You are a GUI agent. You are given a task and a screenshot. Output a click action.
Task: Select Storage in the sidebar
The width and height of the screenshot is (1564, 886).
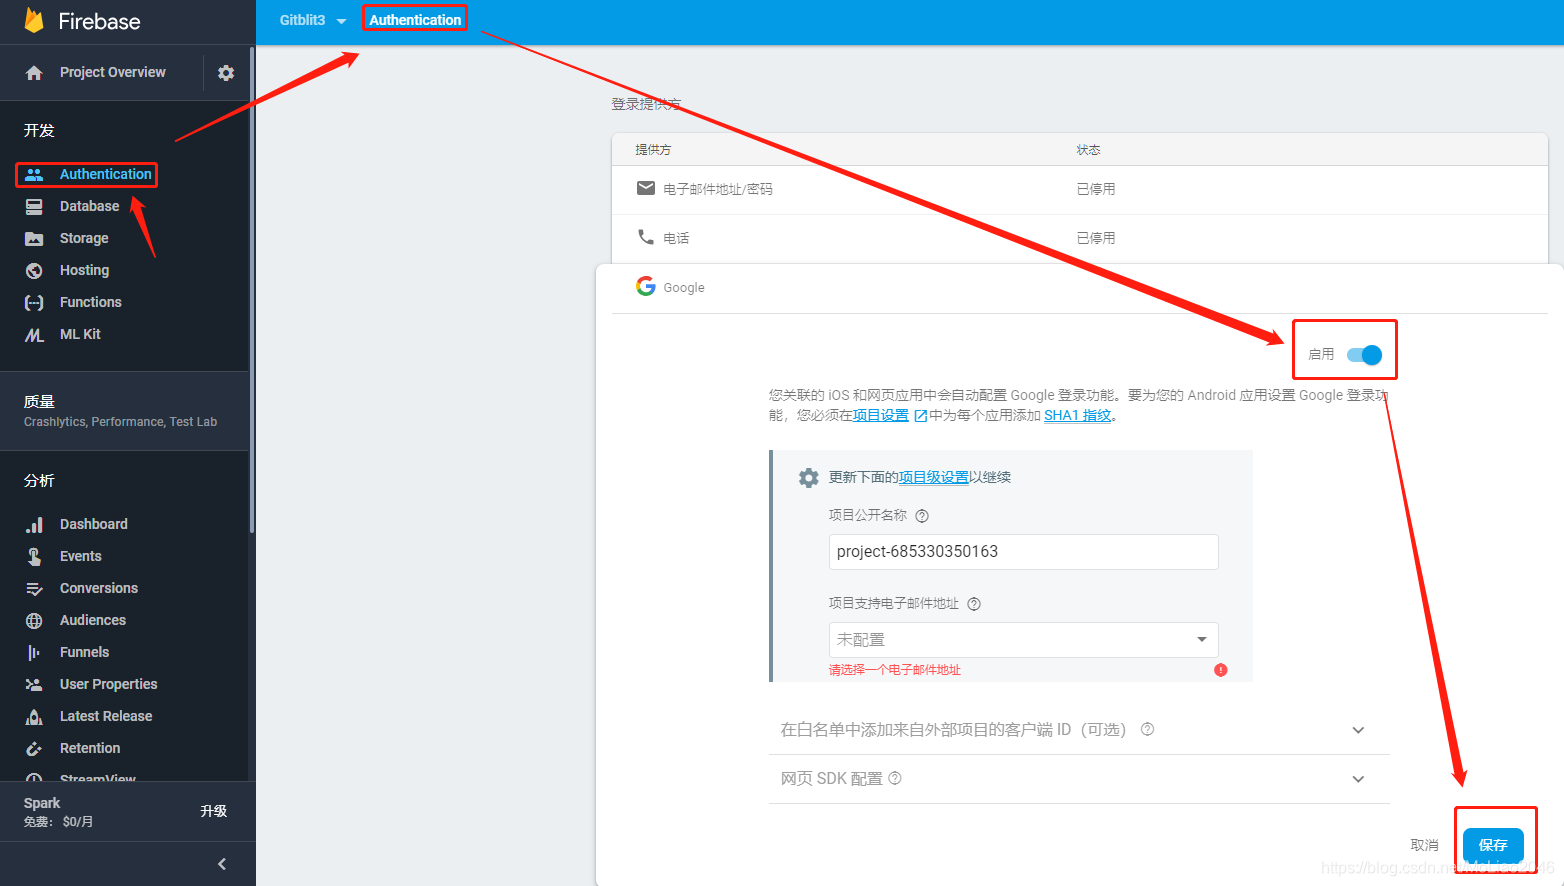coord(84,238)
